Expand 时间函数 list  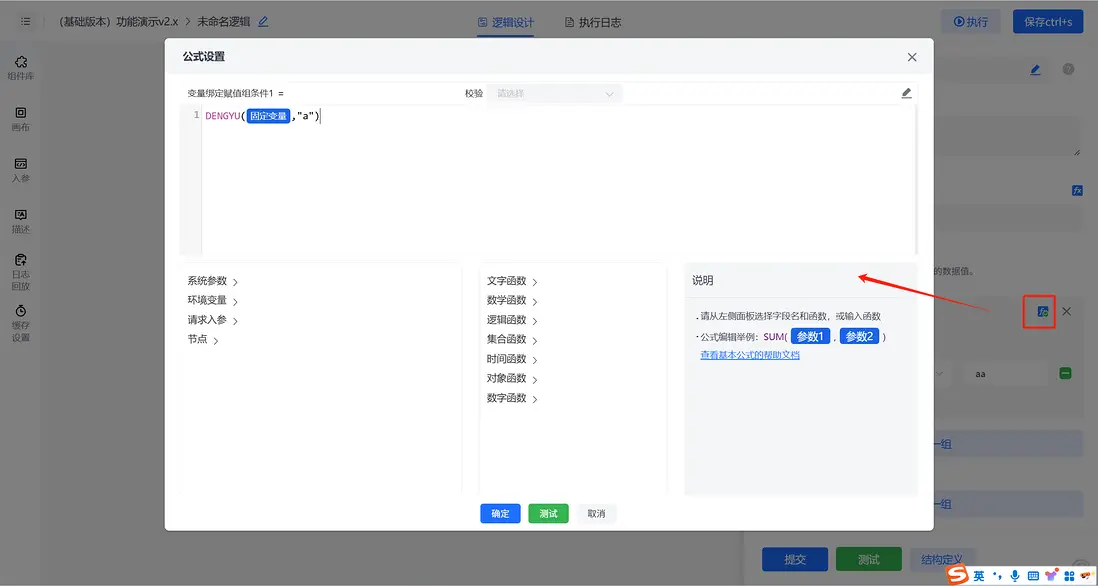[512, 359]
